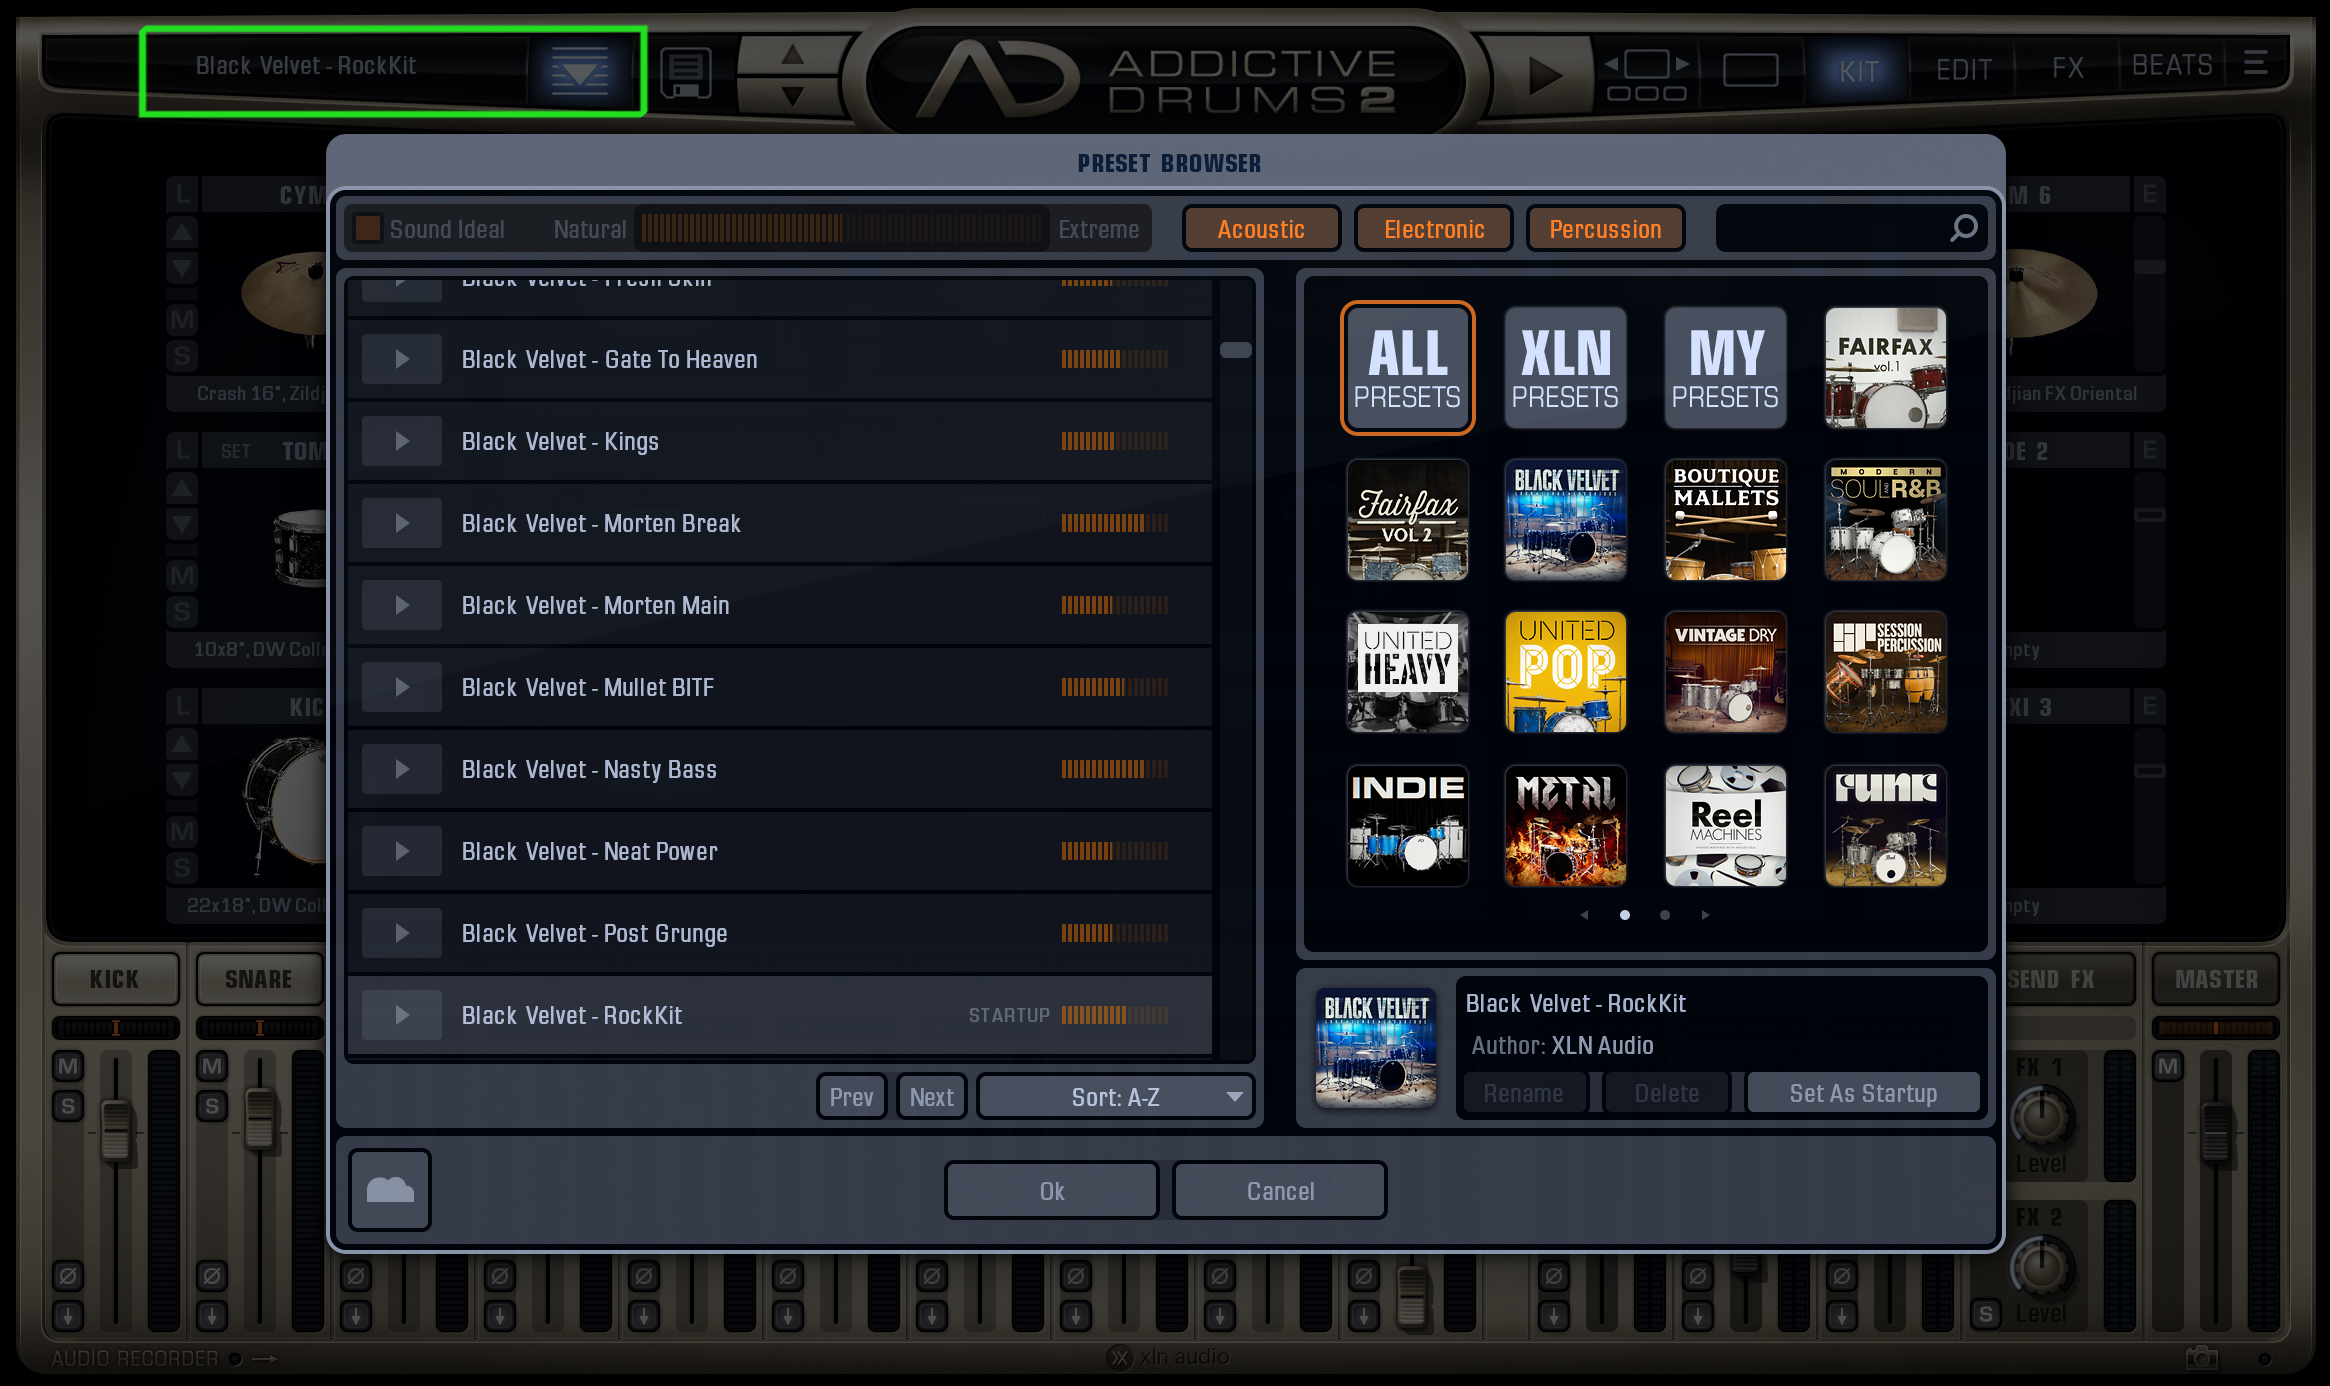Viewport: 2330px width, 1386px height.
Task: Start playback with the top play button
Action: click(x=1545, y=74)
